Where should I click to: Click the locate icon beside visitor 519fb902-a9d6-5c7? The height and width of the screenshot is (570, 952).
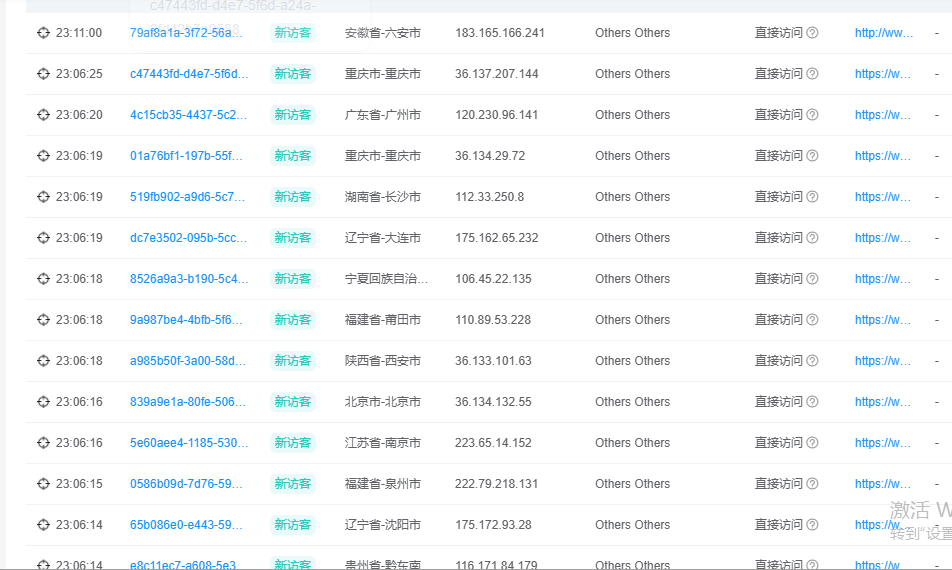click(43, 197)
